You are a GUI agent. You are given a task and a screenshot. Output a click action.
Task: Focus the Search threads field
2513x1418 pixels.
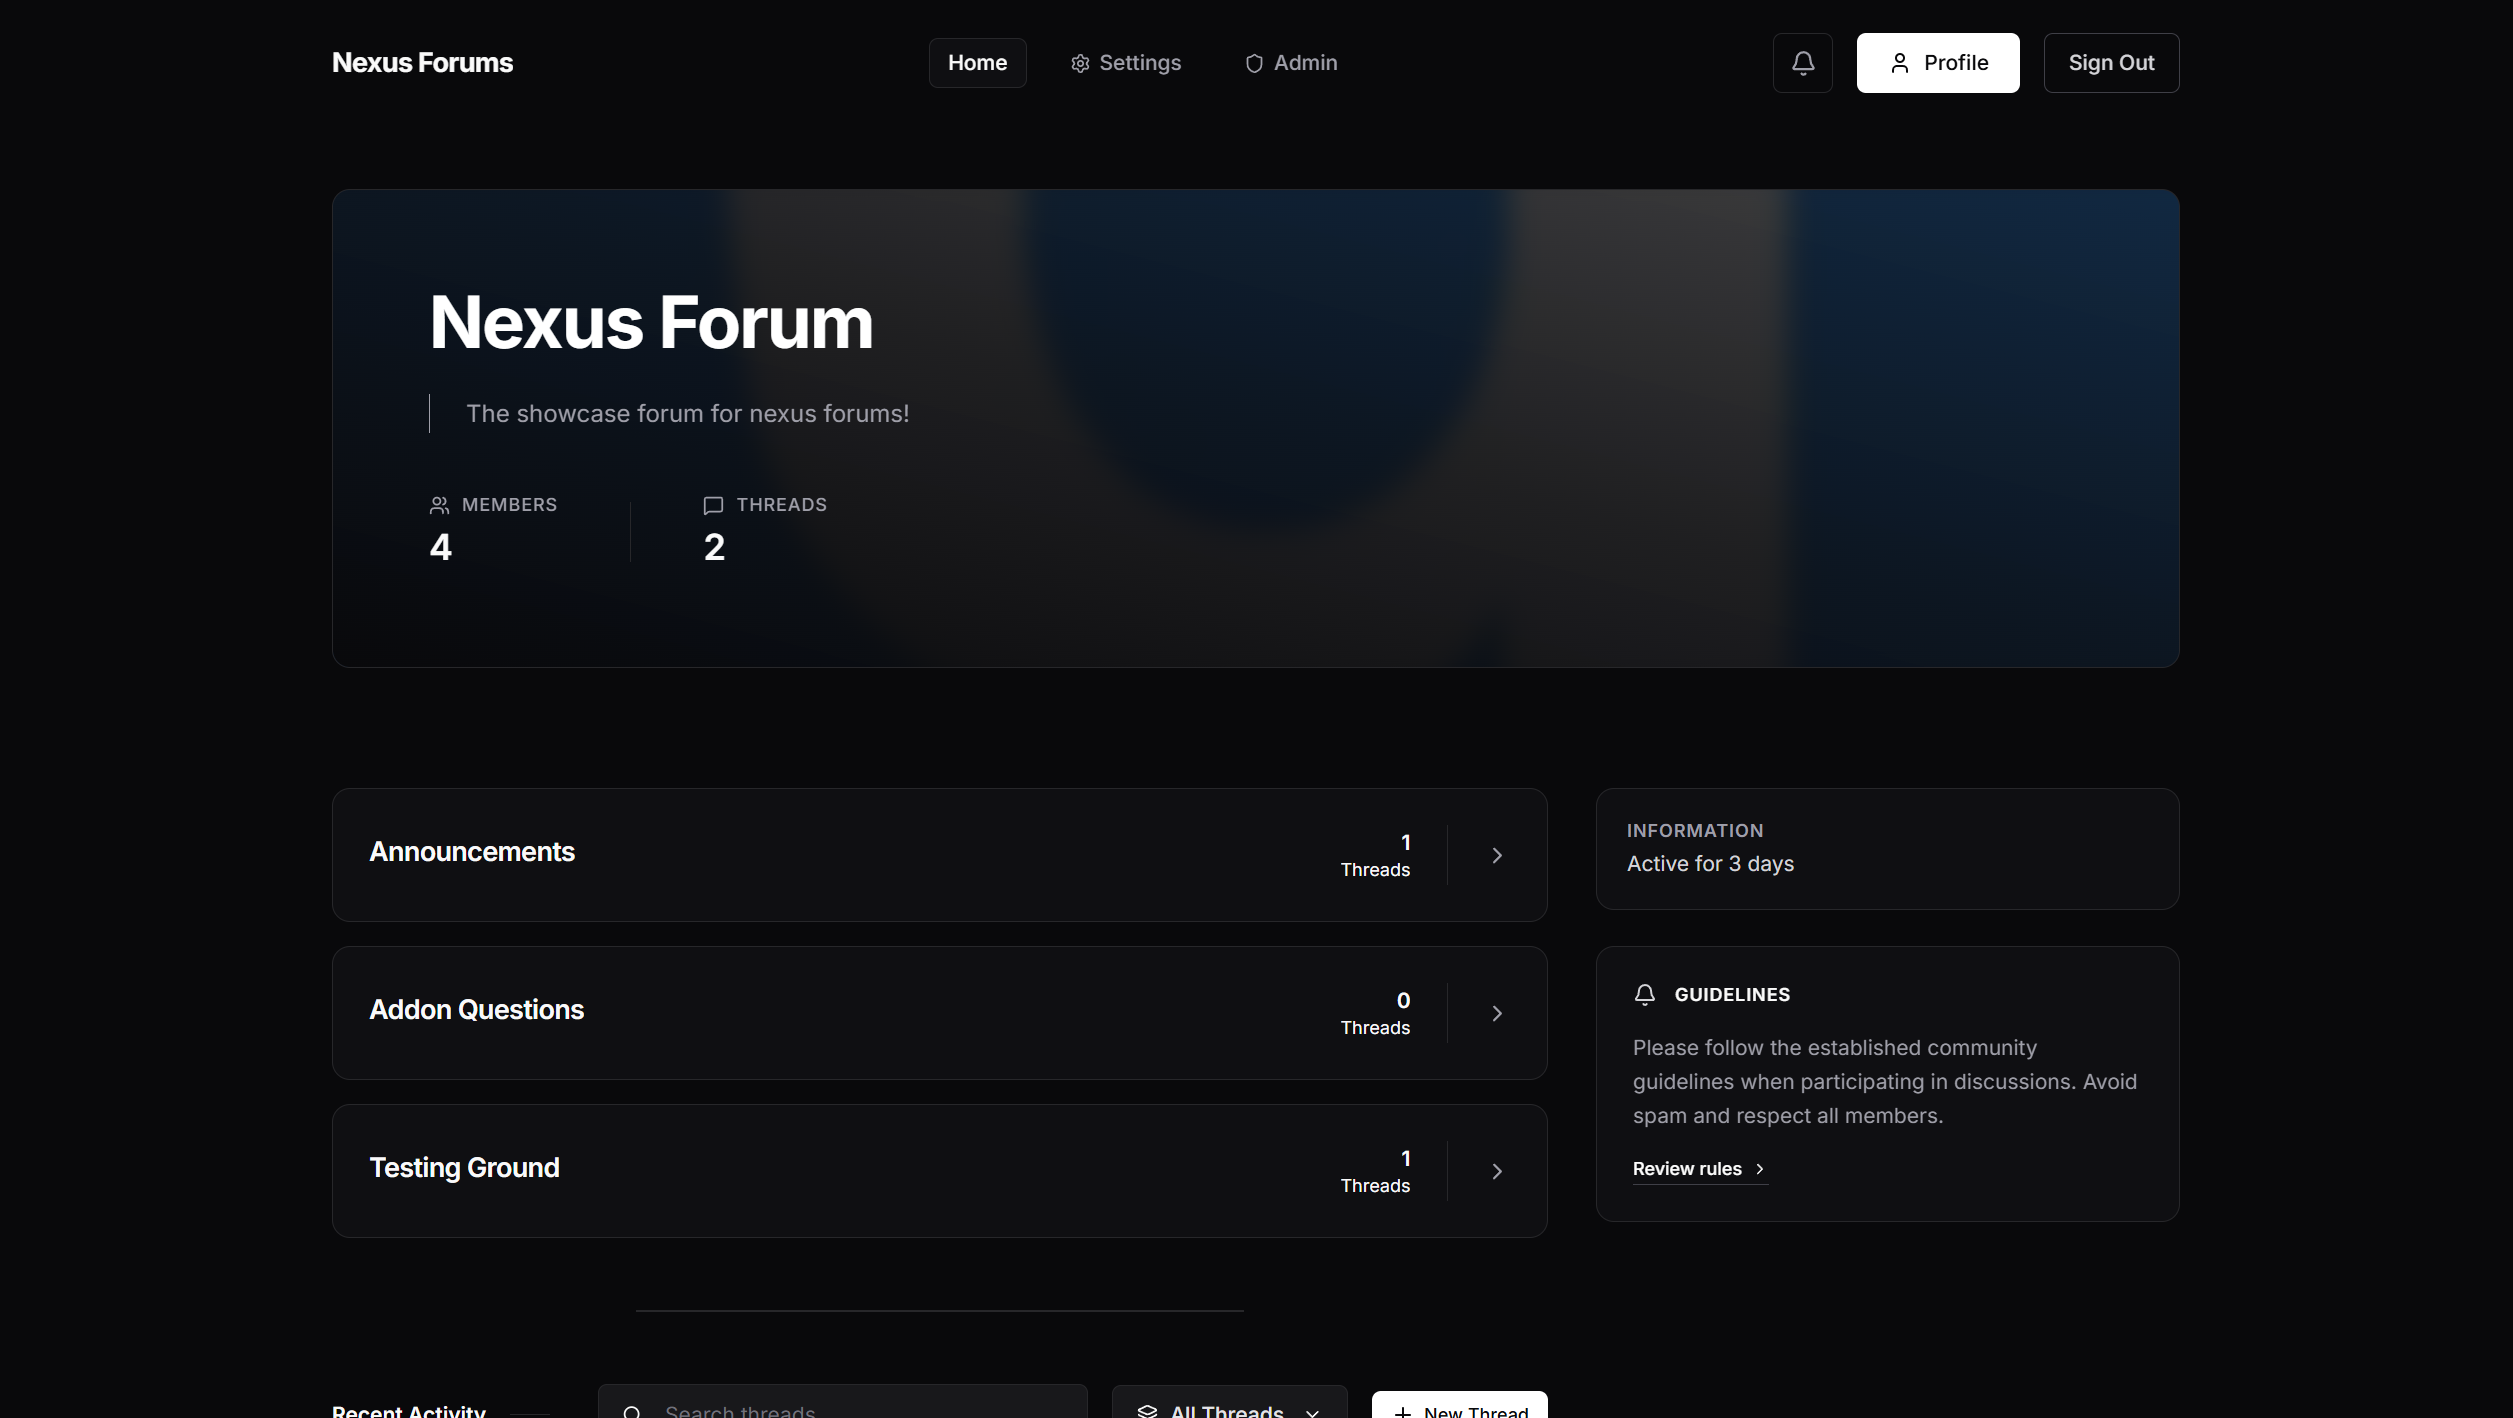pyautogui.click(x=842, y=1402)
